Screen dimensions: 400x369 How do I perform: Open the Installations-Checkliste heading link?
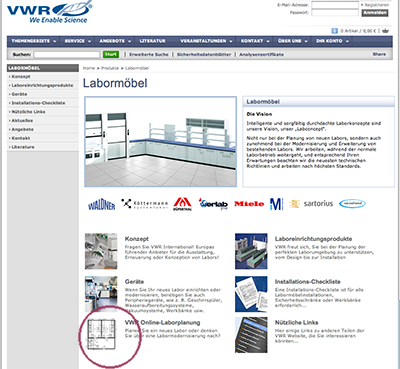[x=307, y=282]
